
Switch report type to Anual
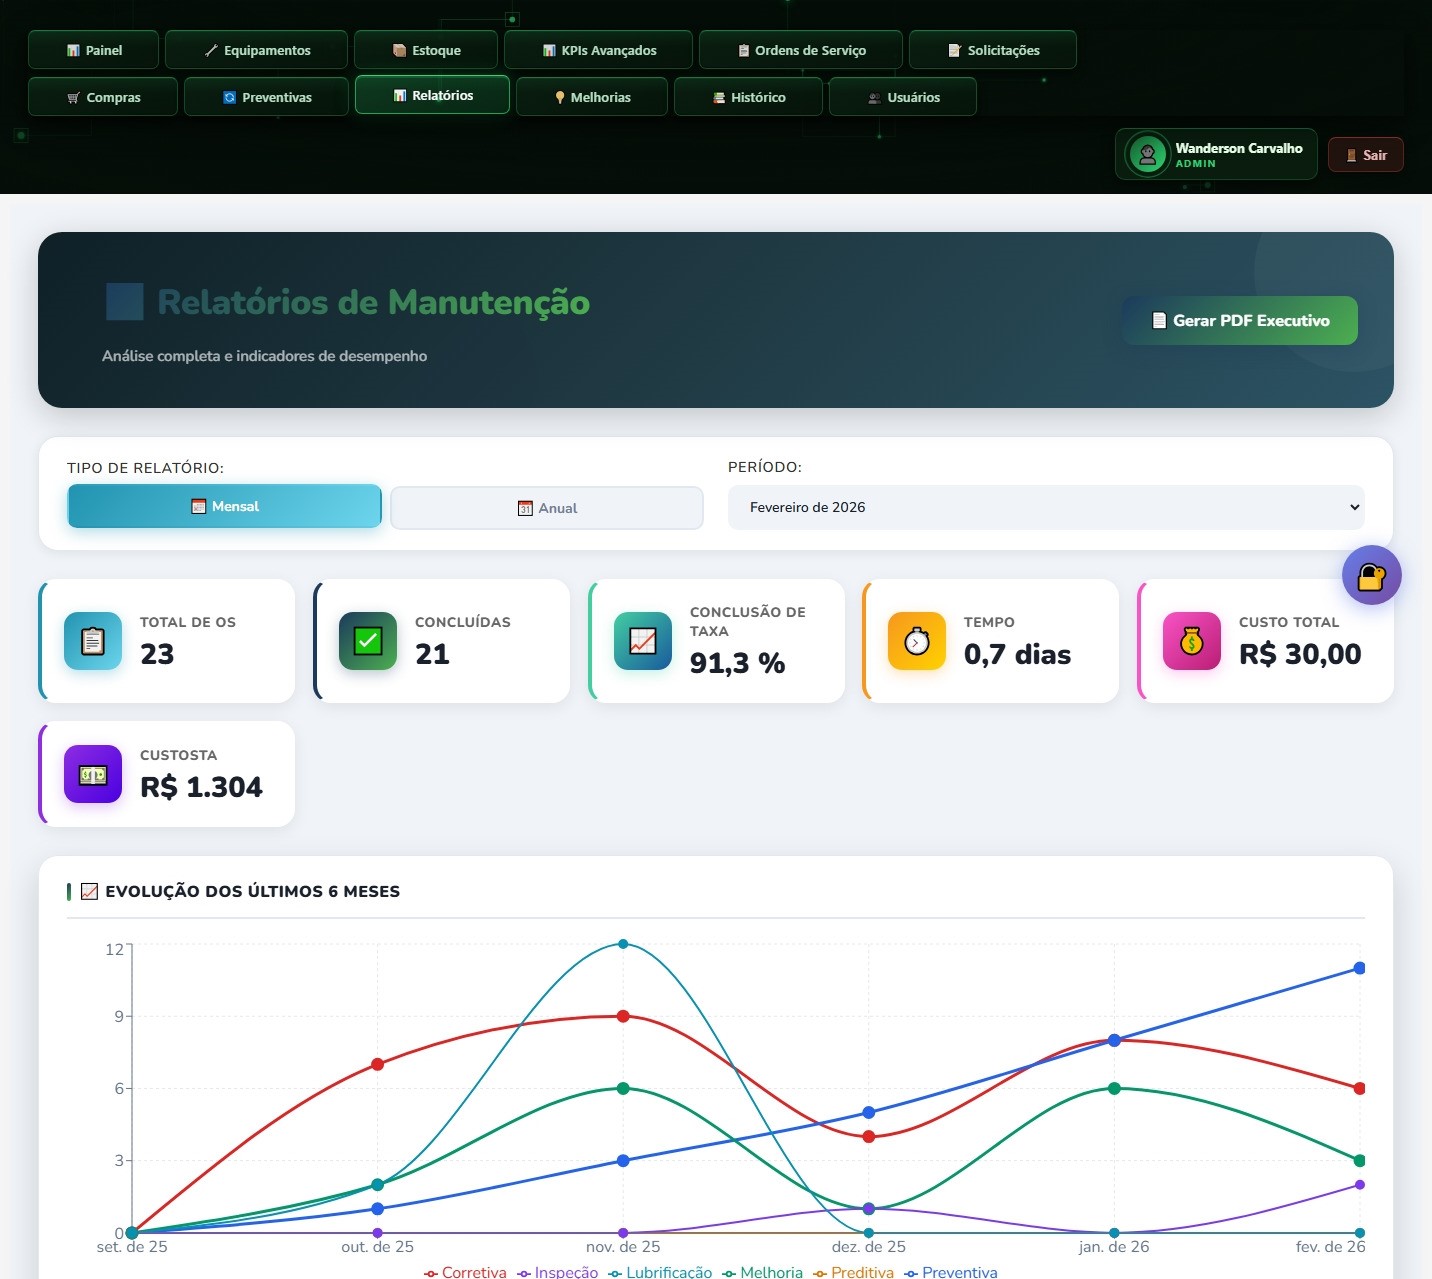pos(547,508)
